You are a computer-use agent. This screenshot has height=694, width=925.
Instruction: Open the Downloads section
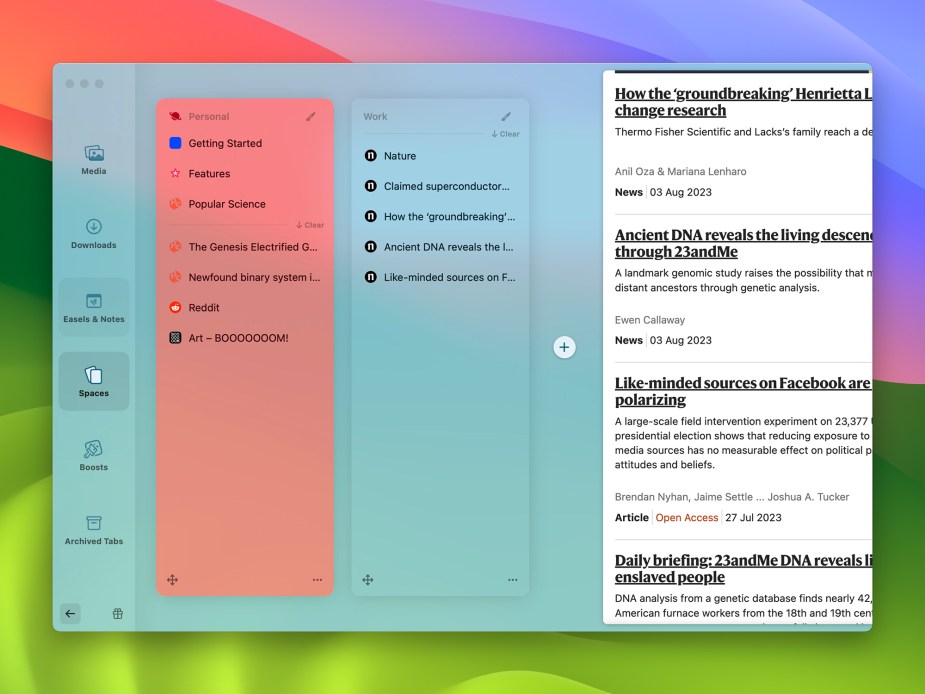point(94,232)
